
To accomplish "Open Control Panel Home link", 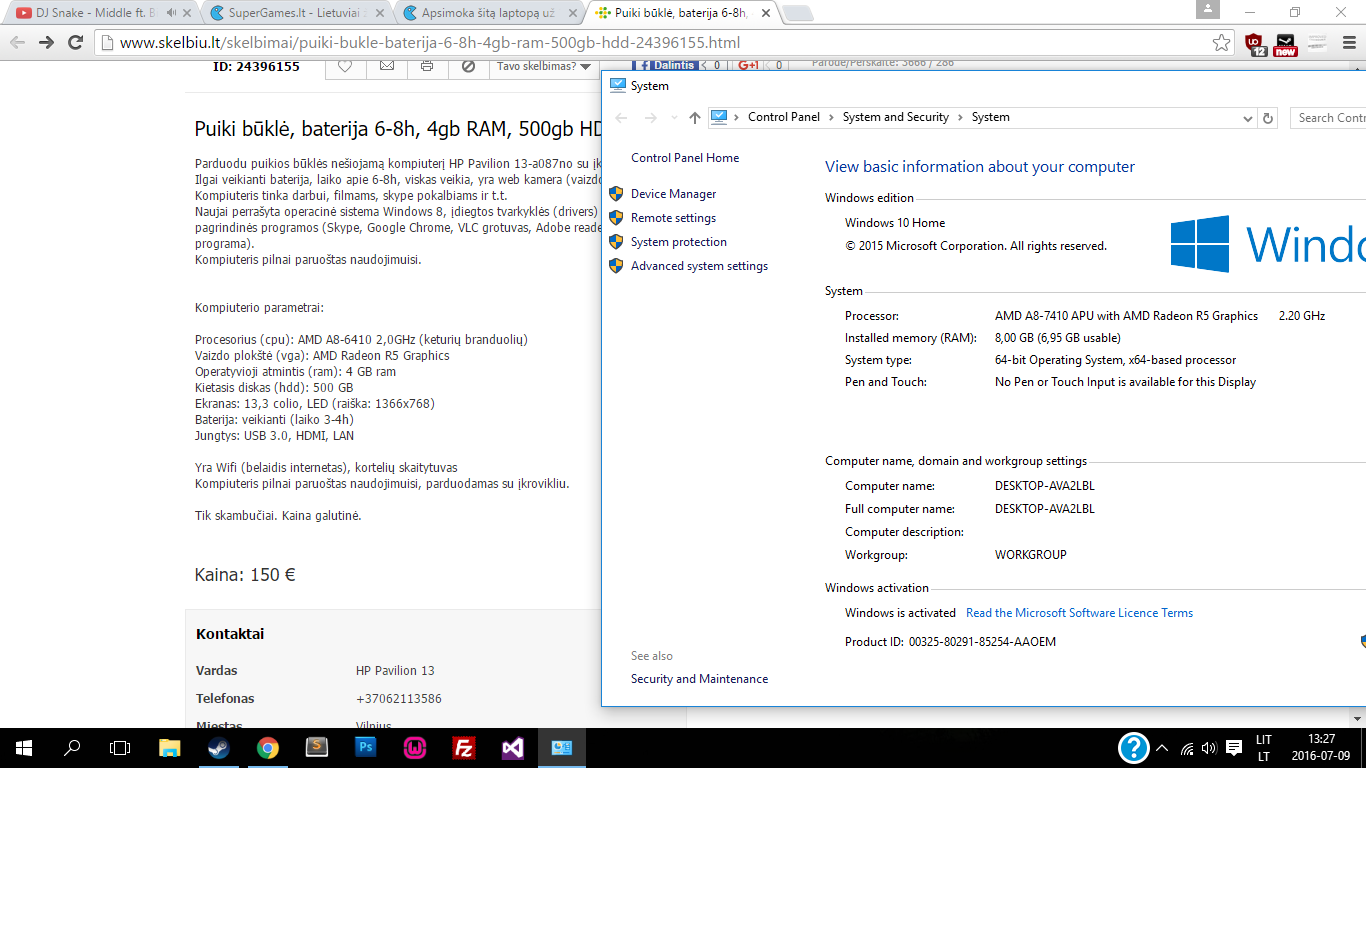I will 685,158.
